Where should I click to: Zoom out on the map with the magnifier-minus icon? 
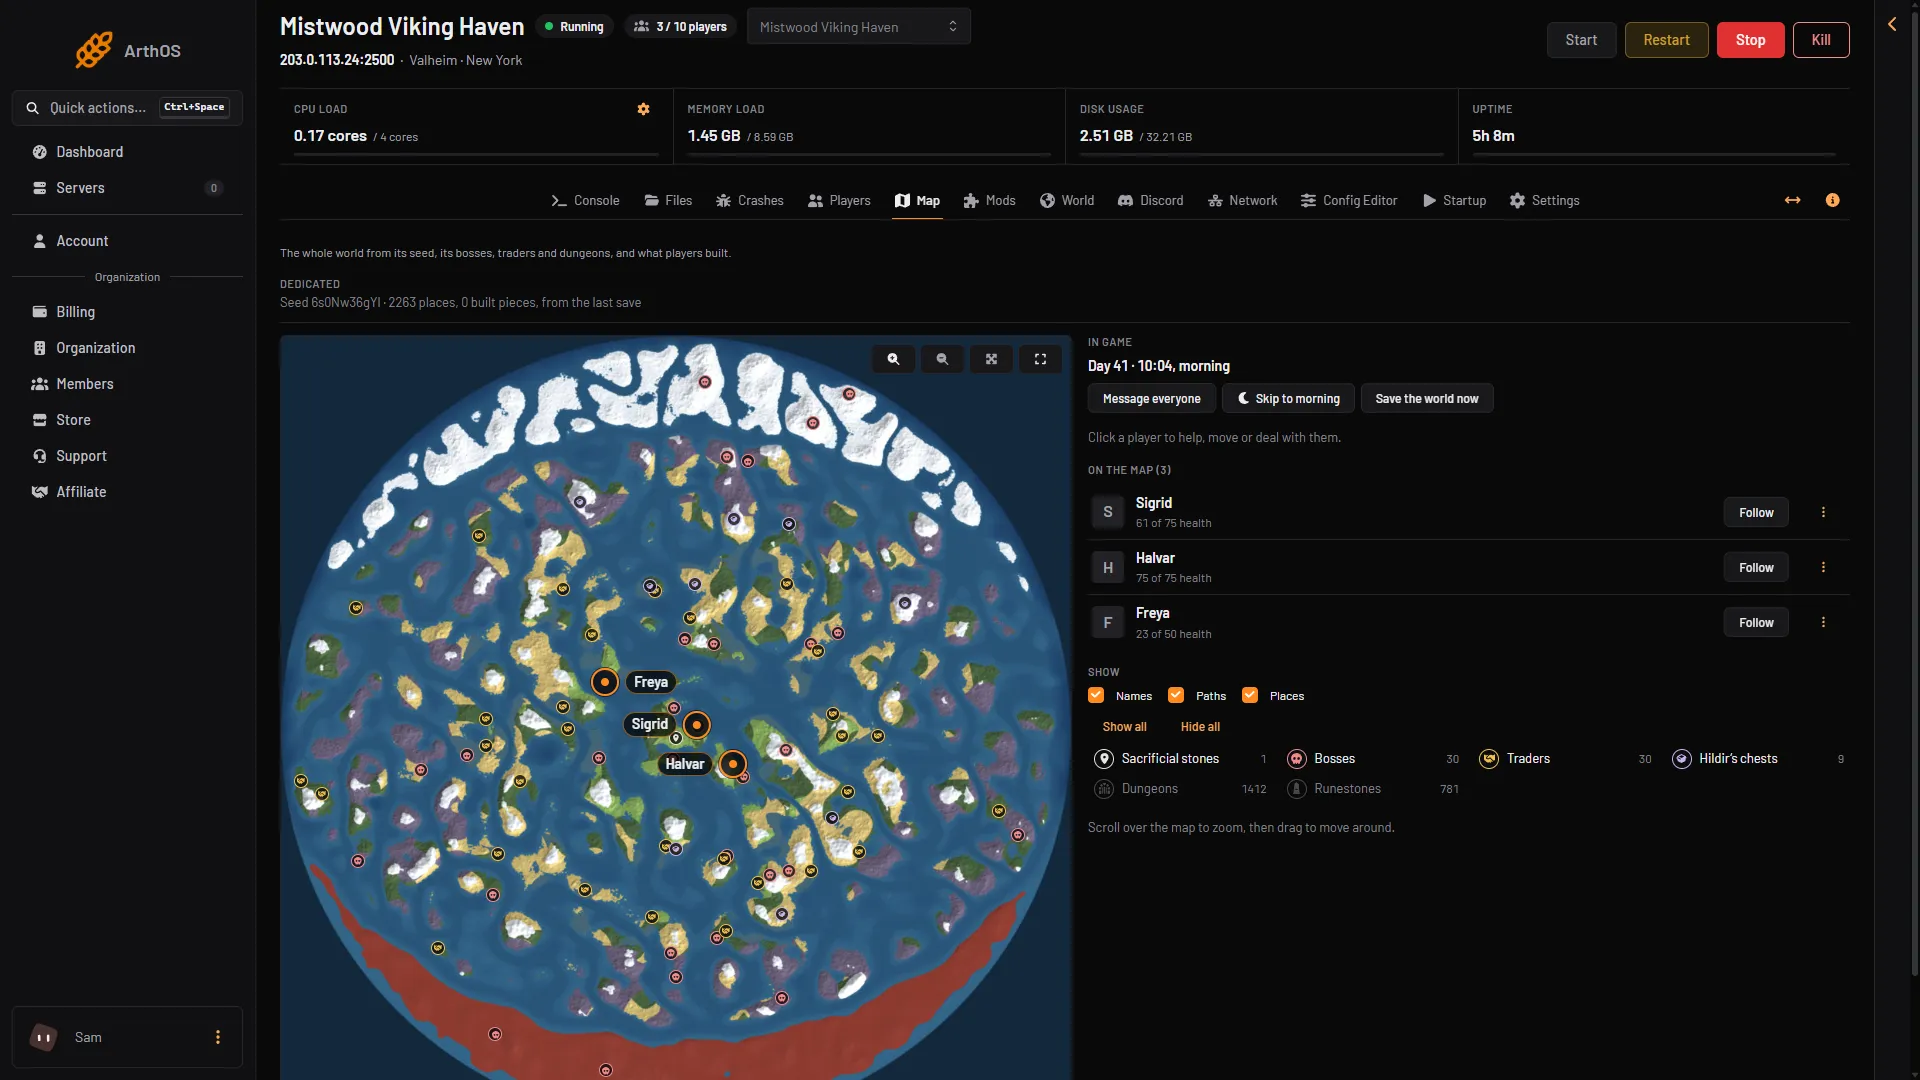(x=942, y=359)
